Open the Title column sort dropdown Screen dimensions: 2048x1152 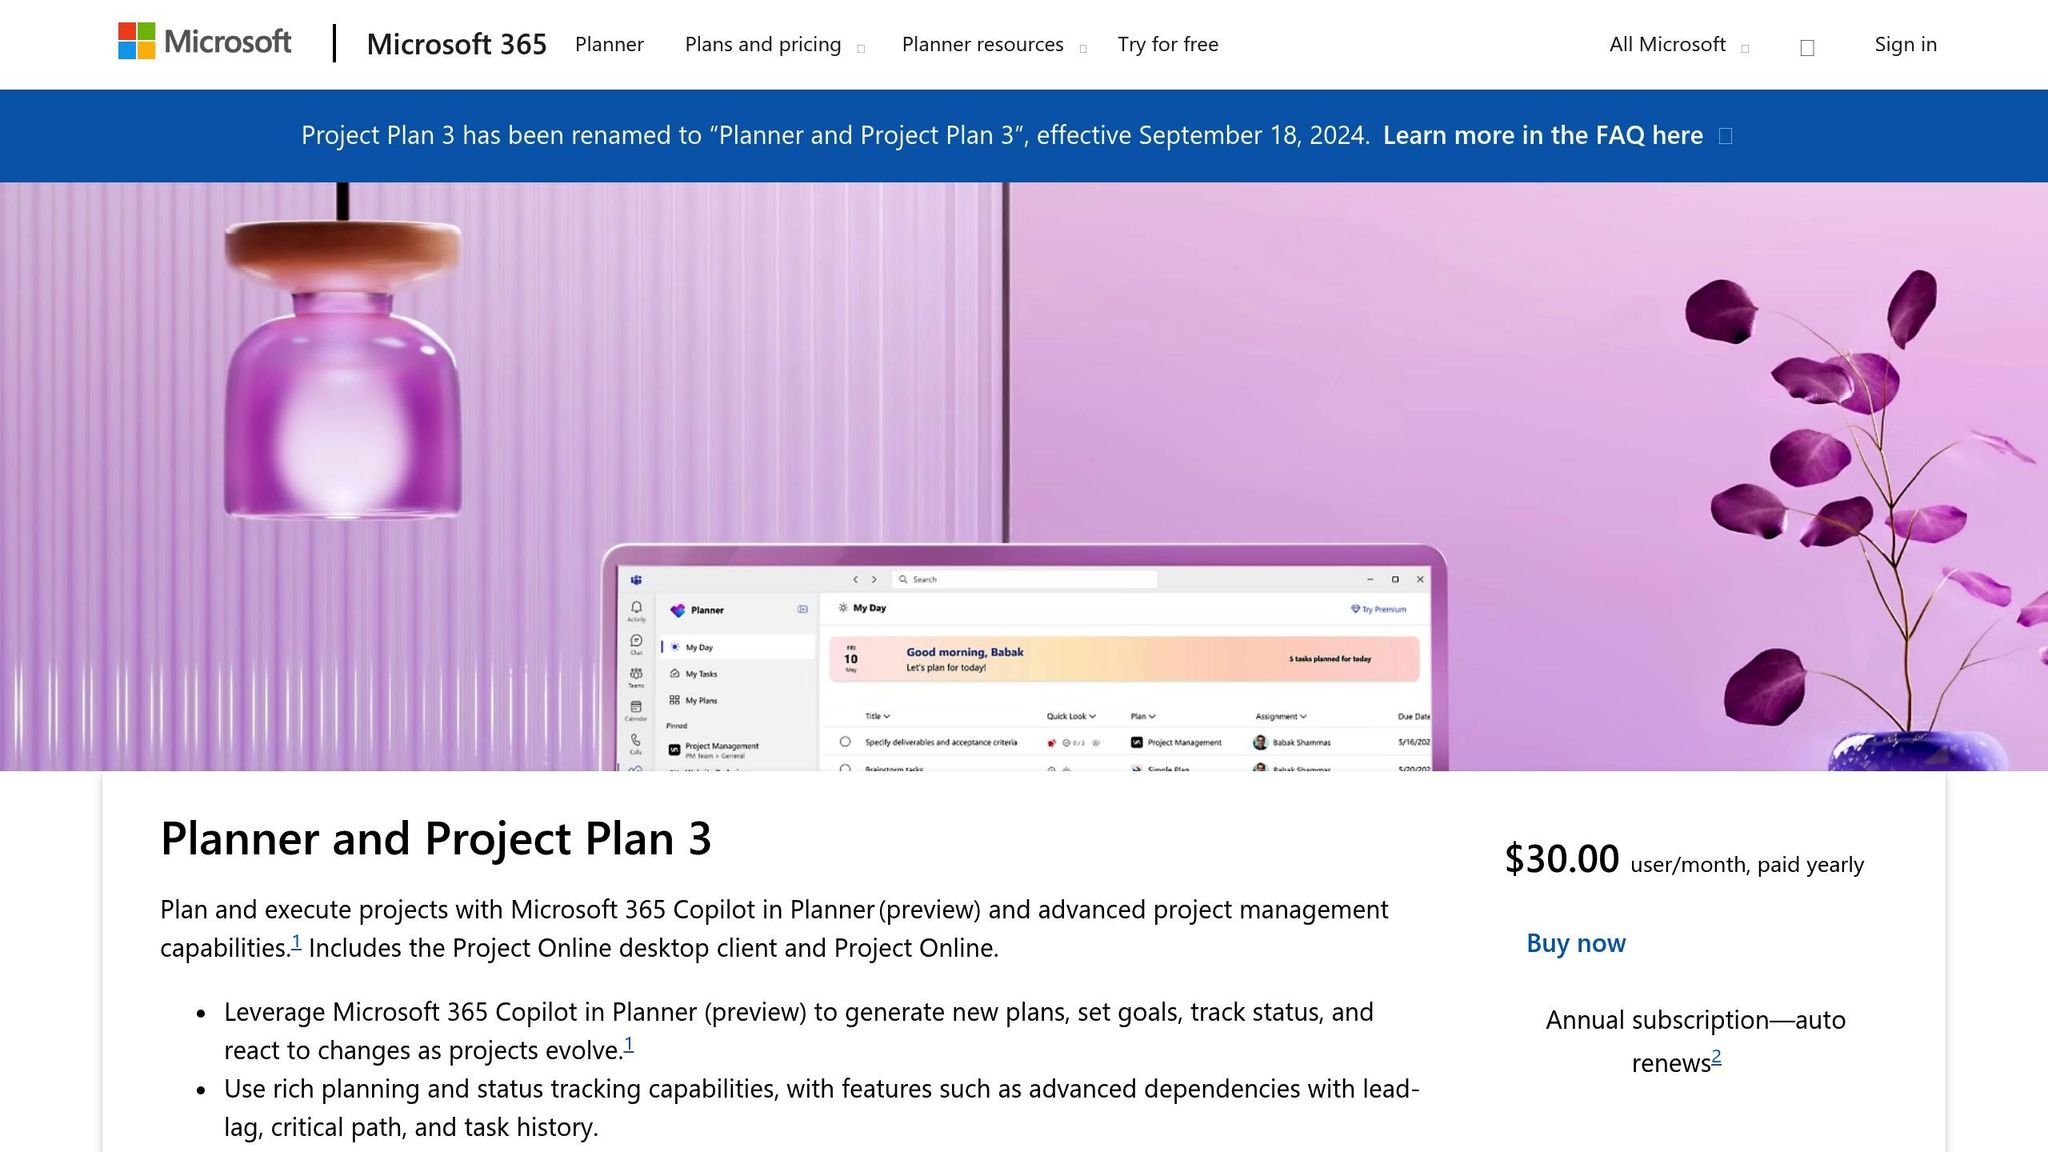click(x=885, y=716)
